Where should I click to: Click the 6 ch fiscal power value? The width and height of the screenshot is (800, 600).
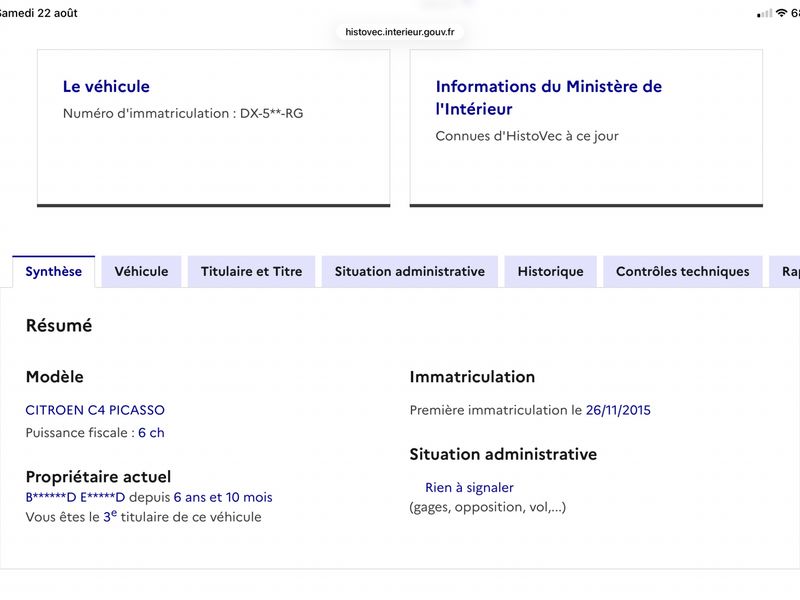tap(151, 433)
